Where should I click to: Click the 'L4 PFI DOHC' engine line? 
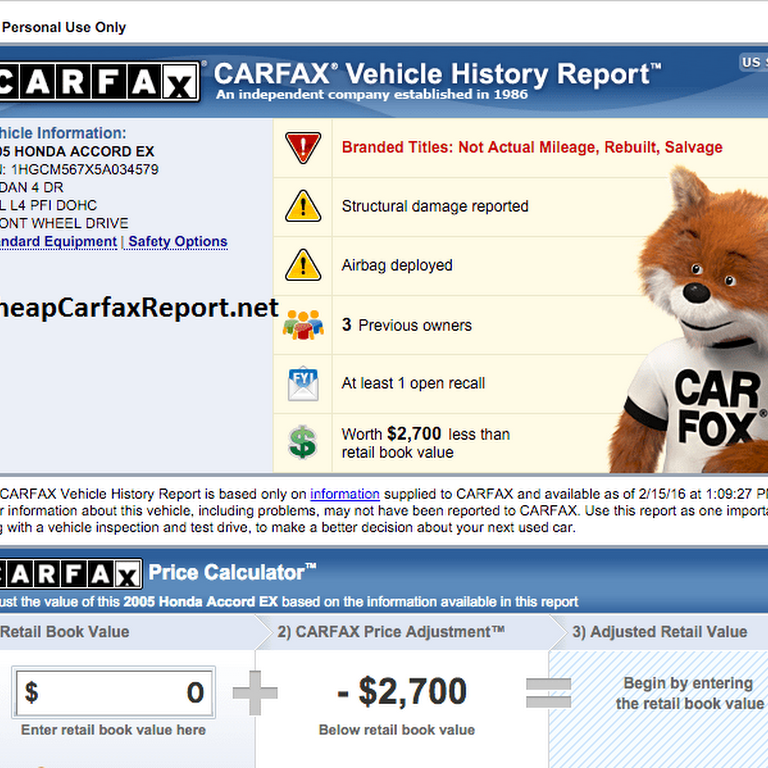coord(53,205)
